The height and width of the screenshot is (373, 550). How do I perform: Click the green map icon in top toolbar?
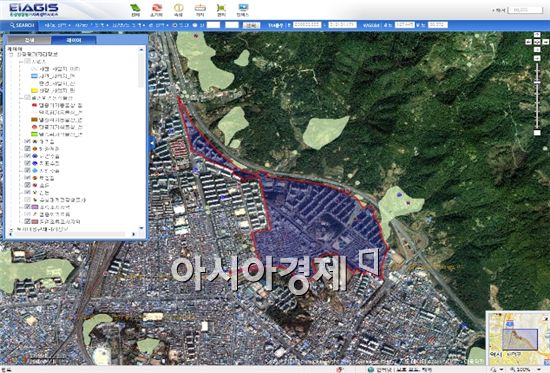click(x=135, y=9)
